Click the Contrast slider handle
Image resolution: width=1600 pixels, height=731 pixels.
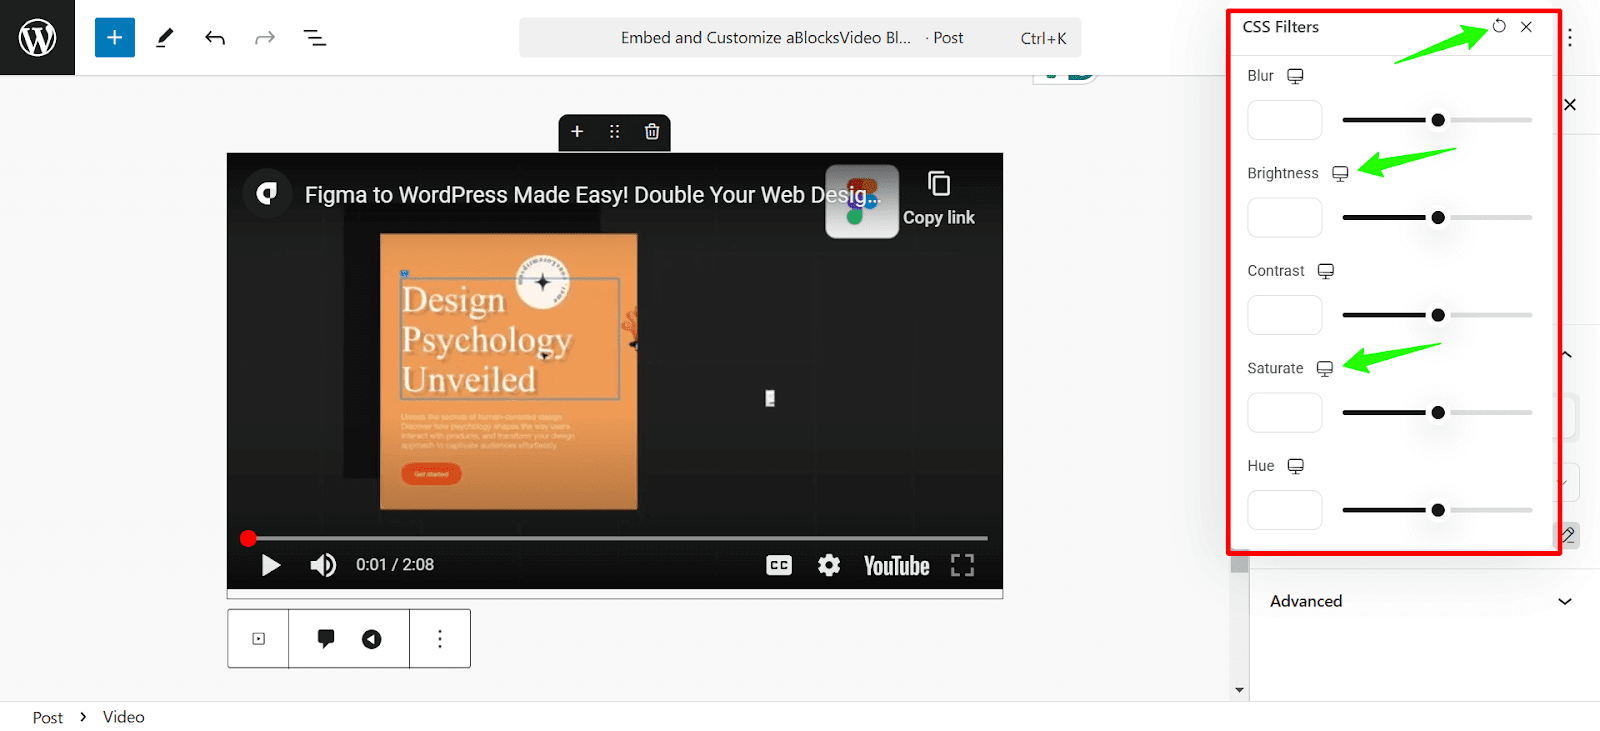(1438, 315)
